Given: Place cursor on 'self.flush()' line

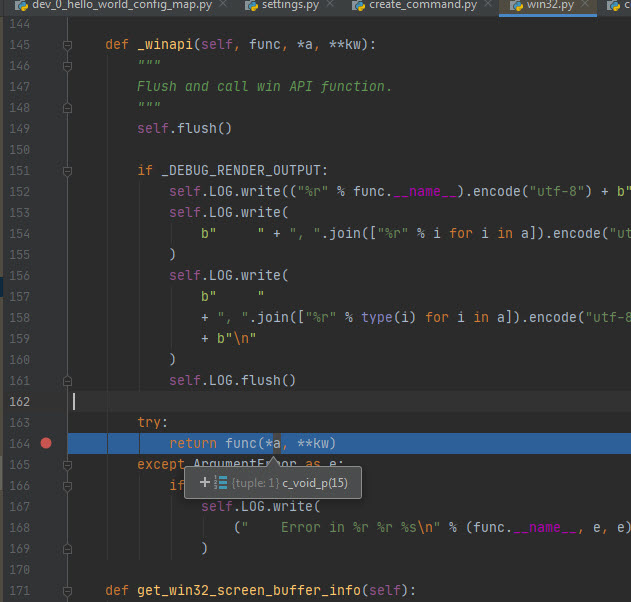Looking at the screenshot, I should [x=184, y=128].
